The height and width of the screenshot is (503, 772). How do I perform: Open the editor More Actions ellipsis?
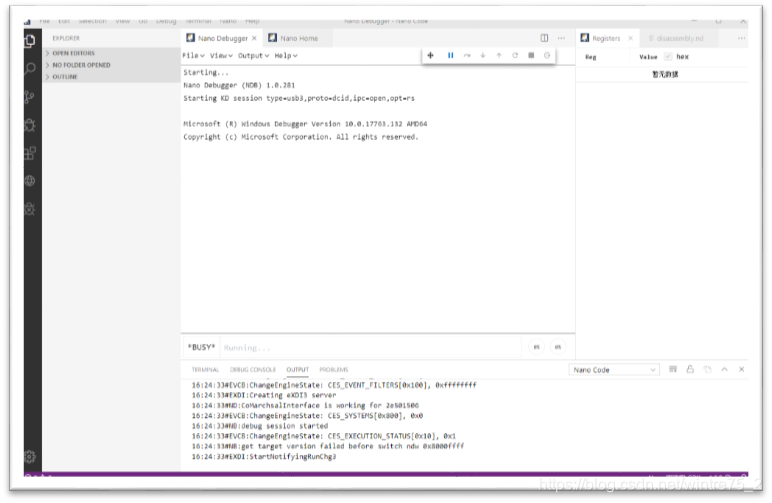coord(561,38)
